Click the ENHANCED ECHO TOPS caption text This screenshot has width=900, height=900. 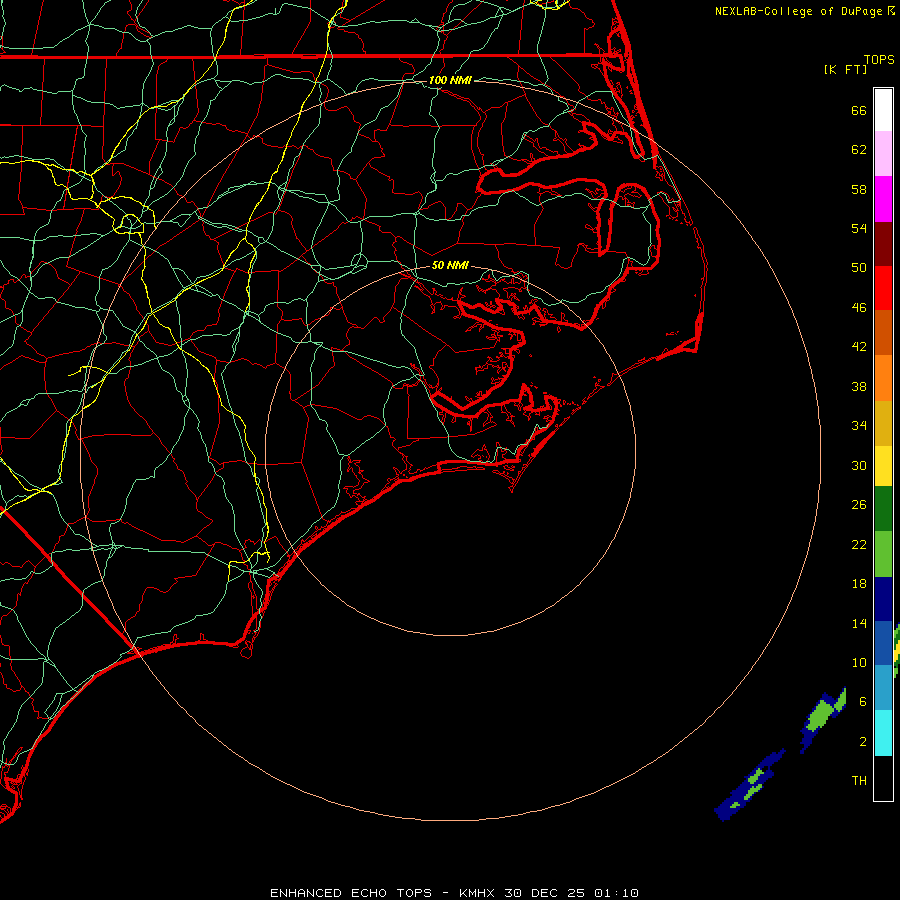pyautogui.click(x=351, y=893)
